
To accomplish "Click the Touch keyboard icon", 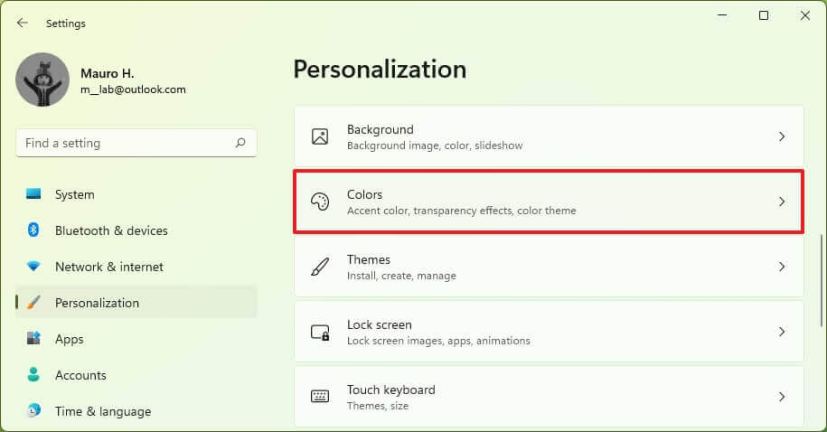I will click(320, 397).
